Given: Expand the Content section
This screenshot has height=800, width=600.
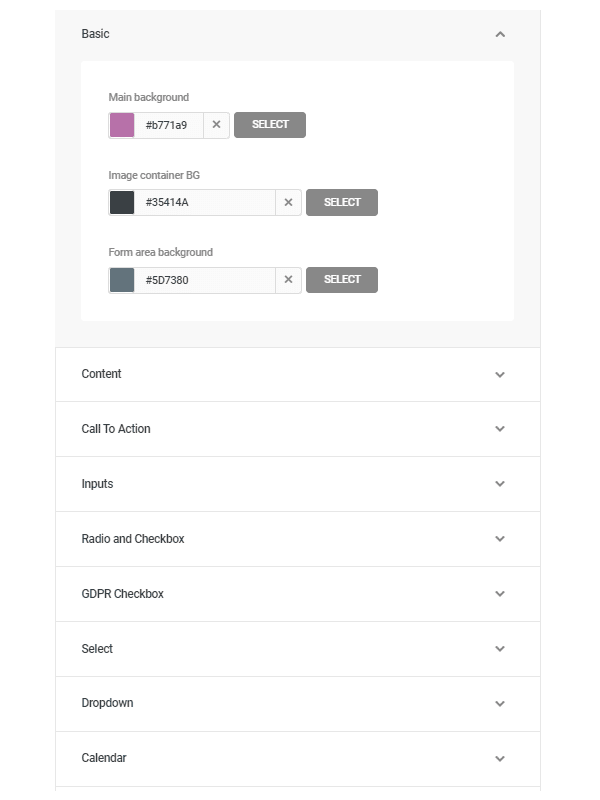Looking at the screenshot, I should [500, 374].
